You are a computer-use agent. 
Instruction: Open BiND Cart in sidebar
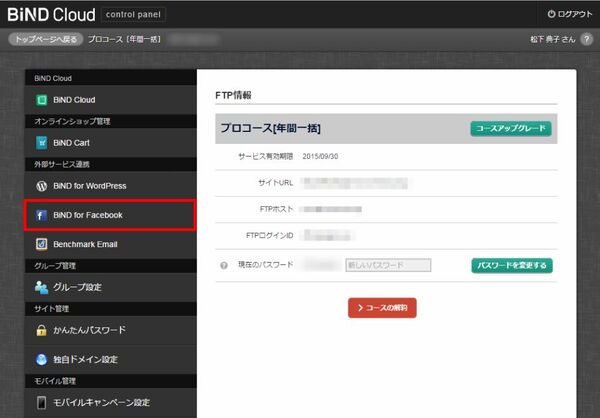111,143
